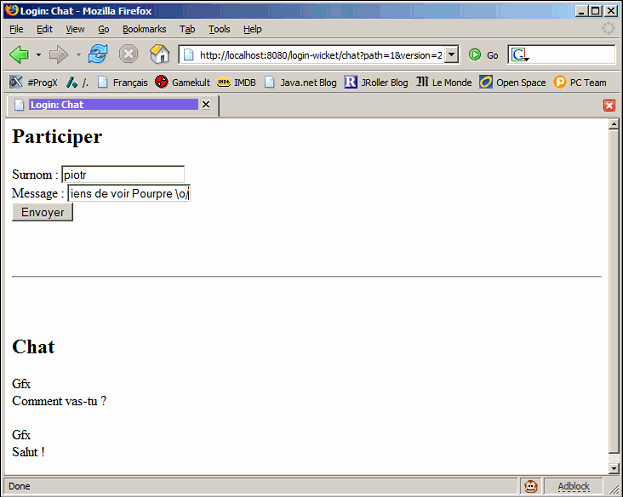Open the Help menu
Viewport: 623px width, 497px height.
[252, 29]
